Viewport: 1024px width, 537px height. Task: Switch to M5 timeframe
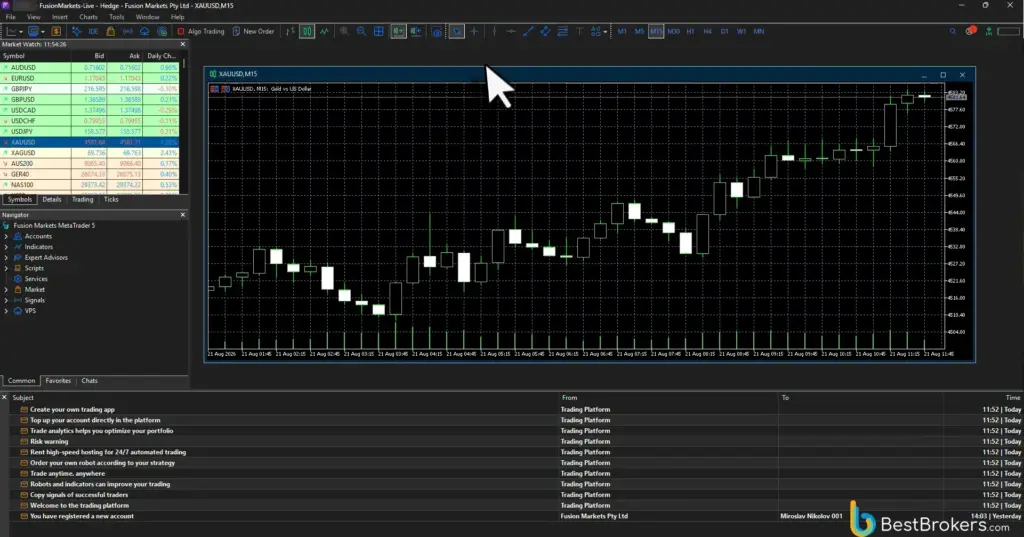coord(639,31)
